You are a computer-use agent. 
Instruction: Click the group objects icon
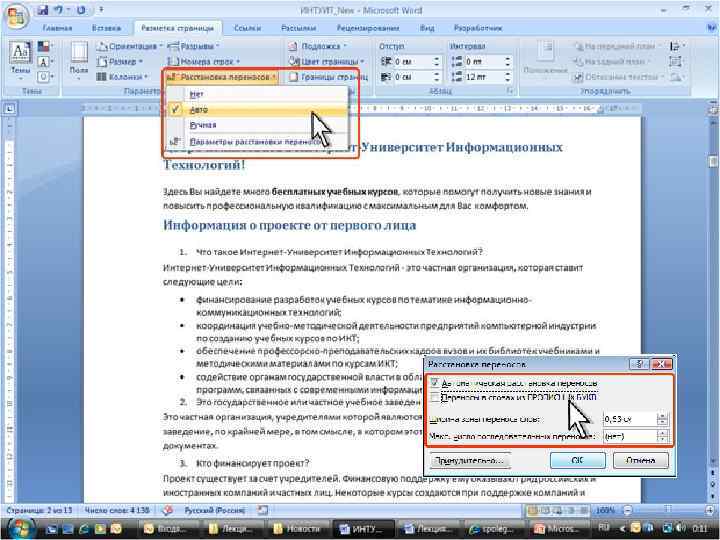675,62
